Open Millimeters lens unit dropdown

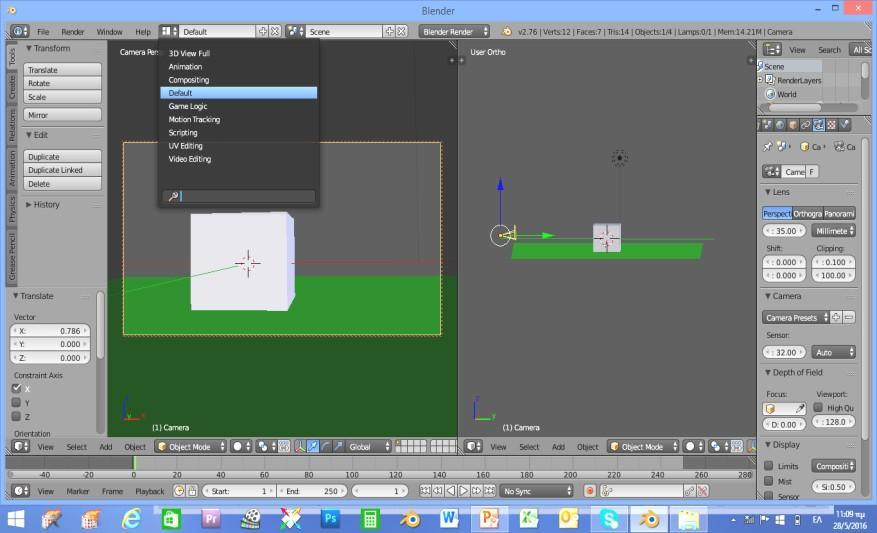(833, 231)
